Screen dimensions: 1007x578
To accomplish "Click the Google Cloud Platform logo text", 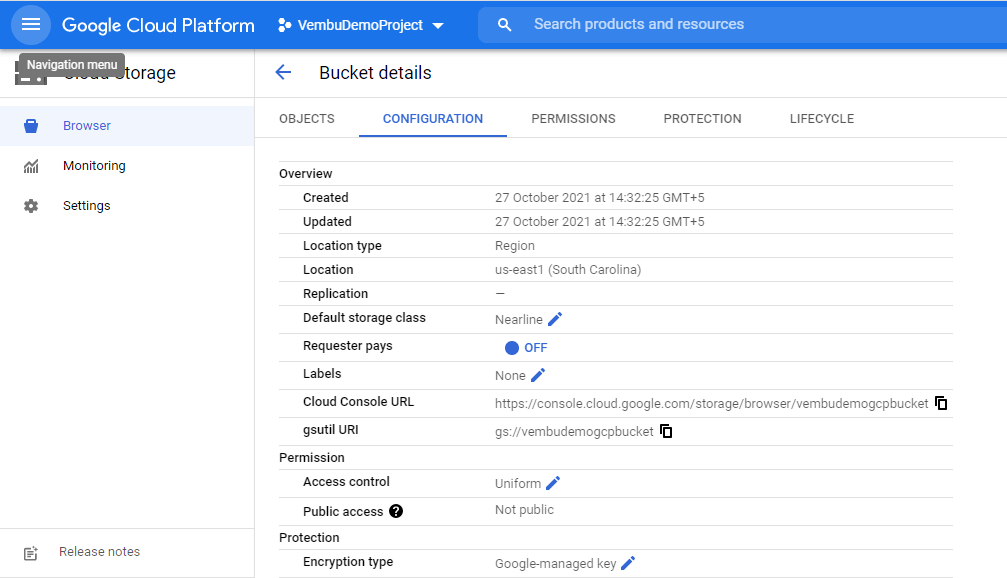I will [158, 25].
